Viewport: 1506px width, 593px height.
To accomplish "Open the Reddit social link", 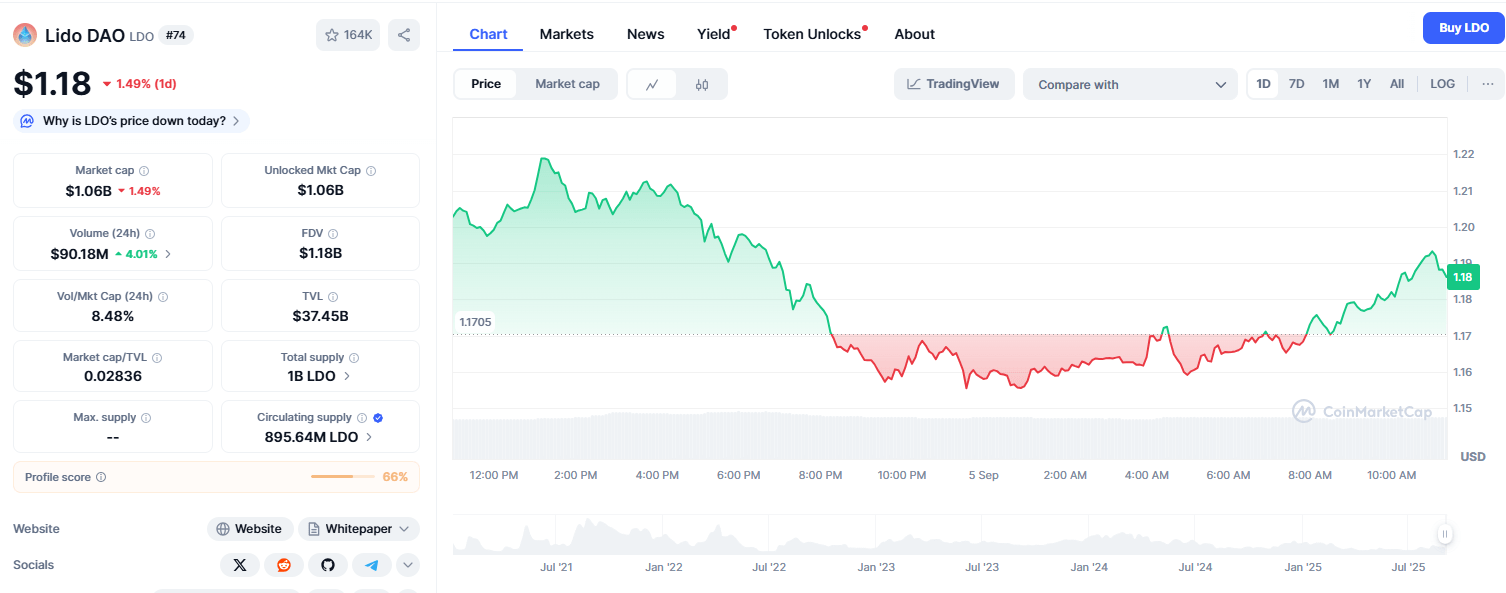I will (x=284, y=565).
